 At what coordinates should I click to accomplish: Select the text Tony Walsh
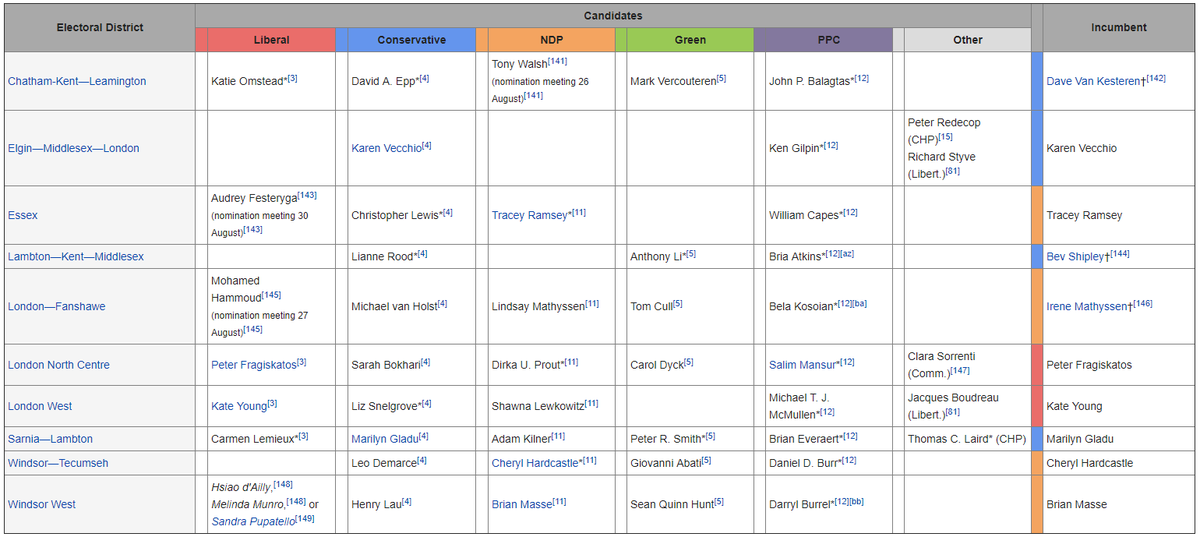[519, 64]
